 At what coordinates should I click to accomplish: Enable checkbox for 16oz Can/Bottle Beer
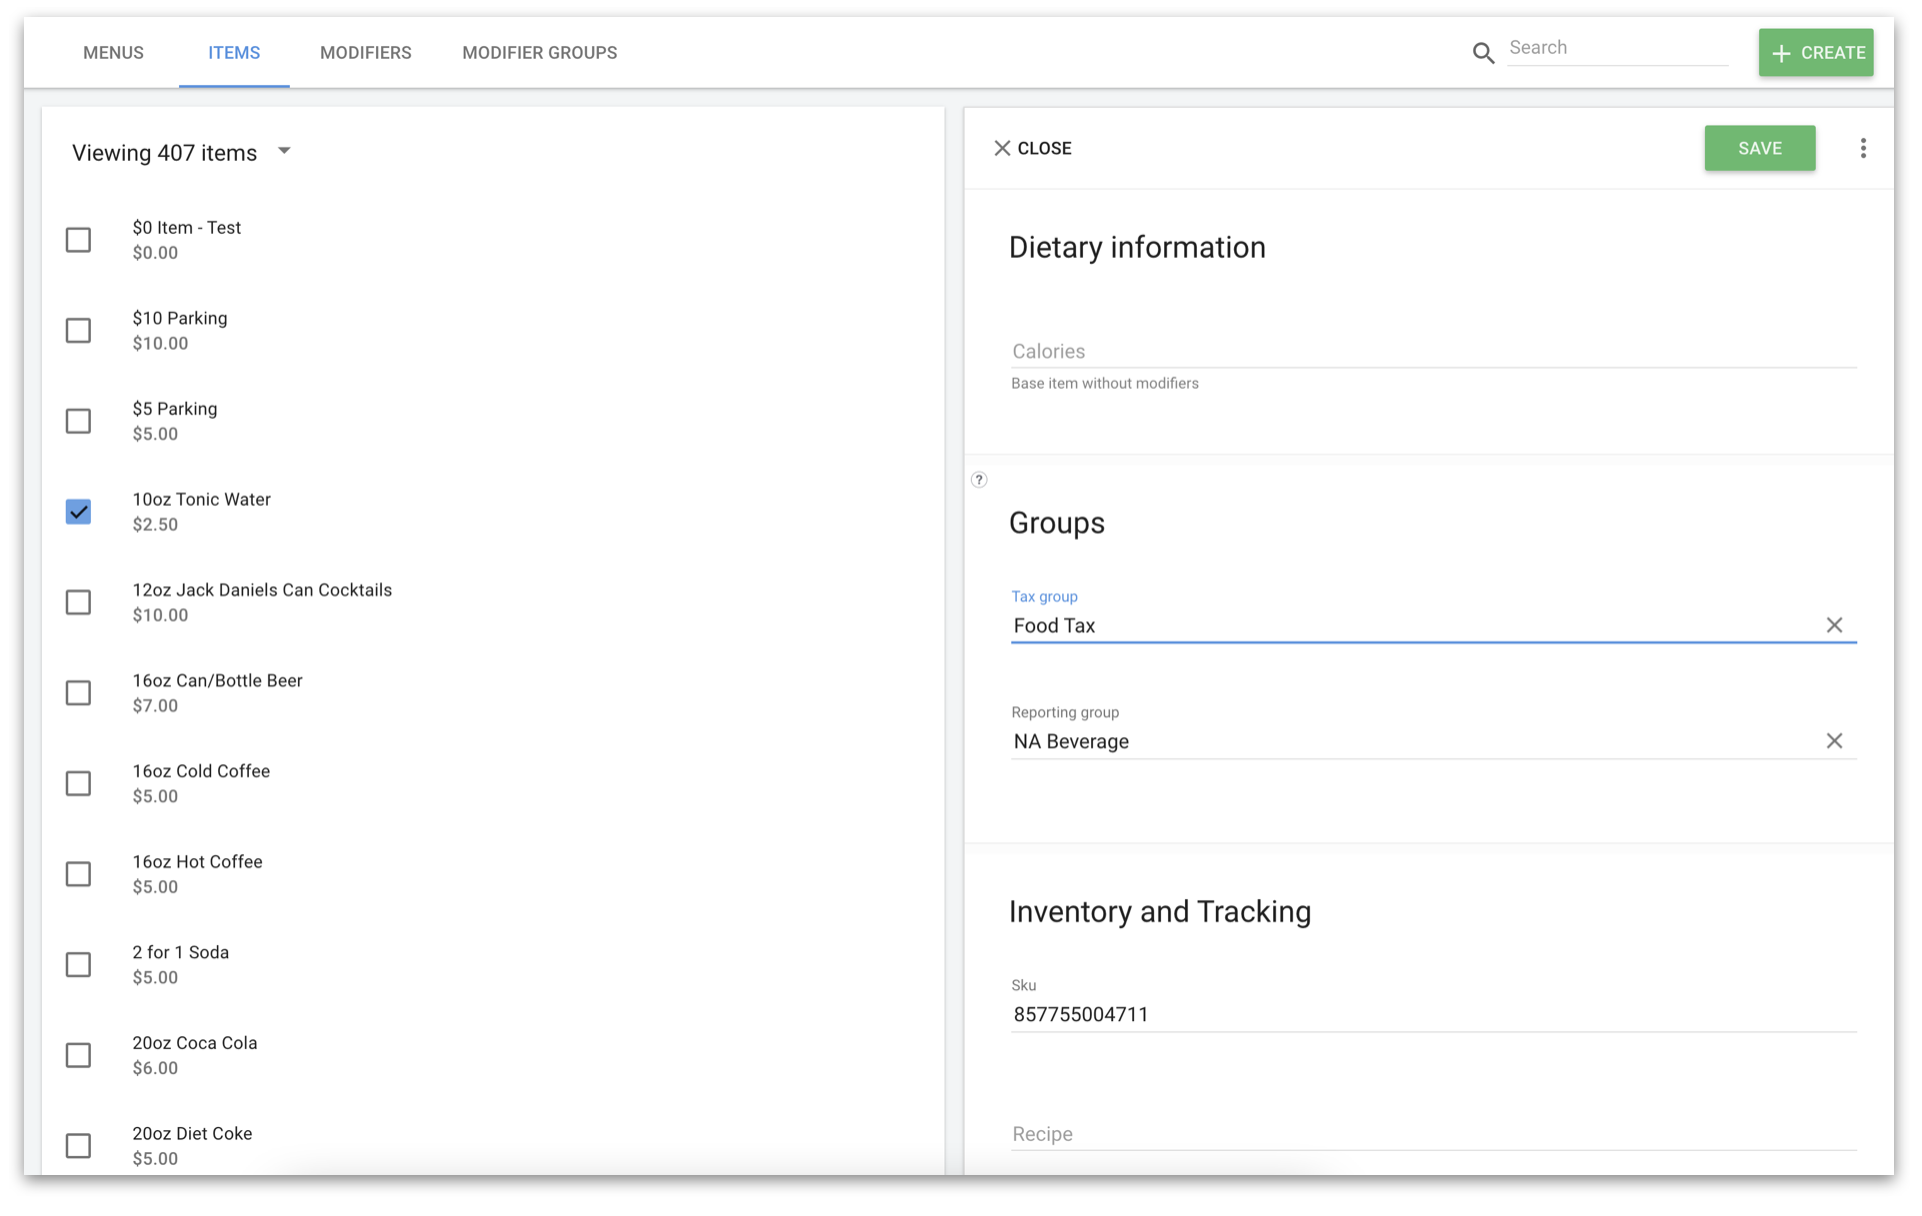coord(78,692)
